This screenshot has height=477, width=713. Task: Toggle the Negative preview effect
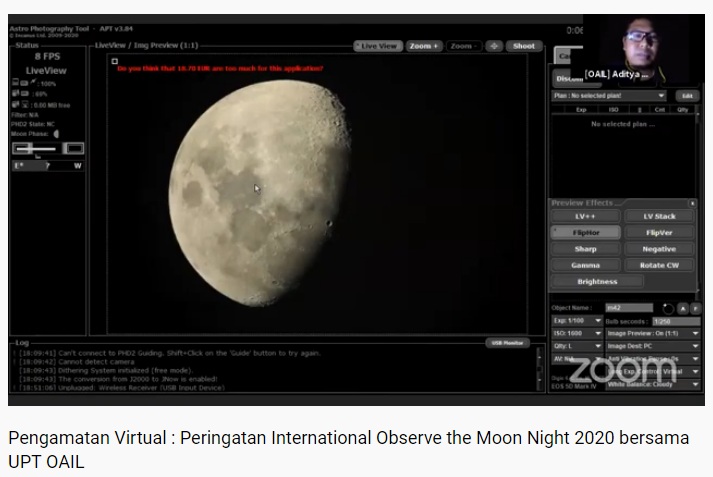point(659,249)
